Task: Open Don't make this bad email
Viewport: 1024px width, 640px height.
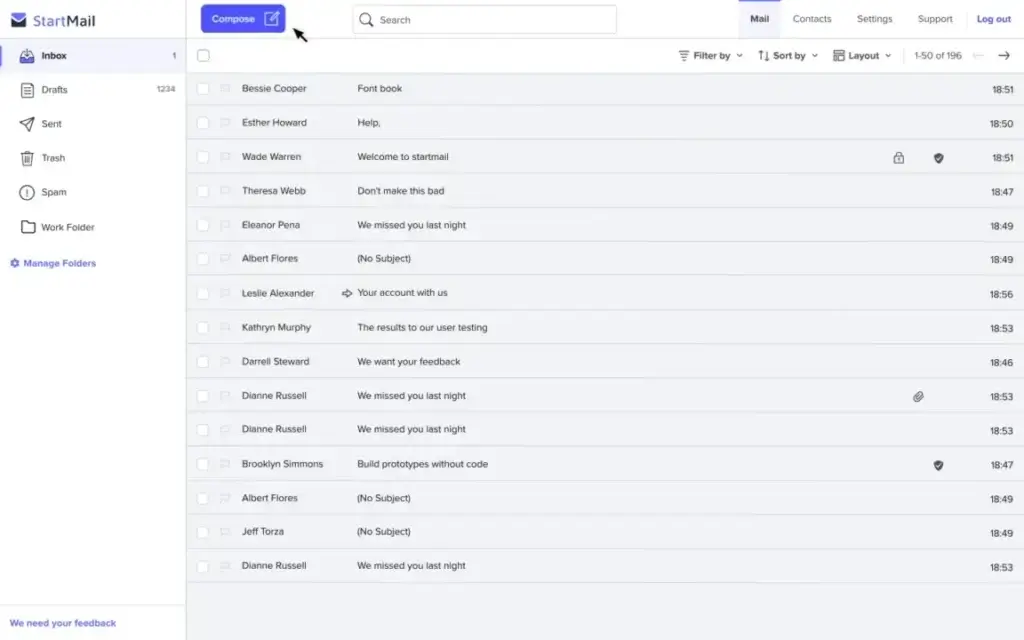Action: 605,191
